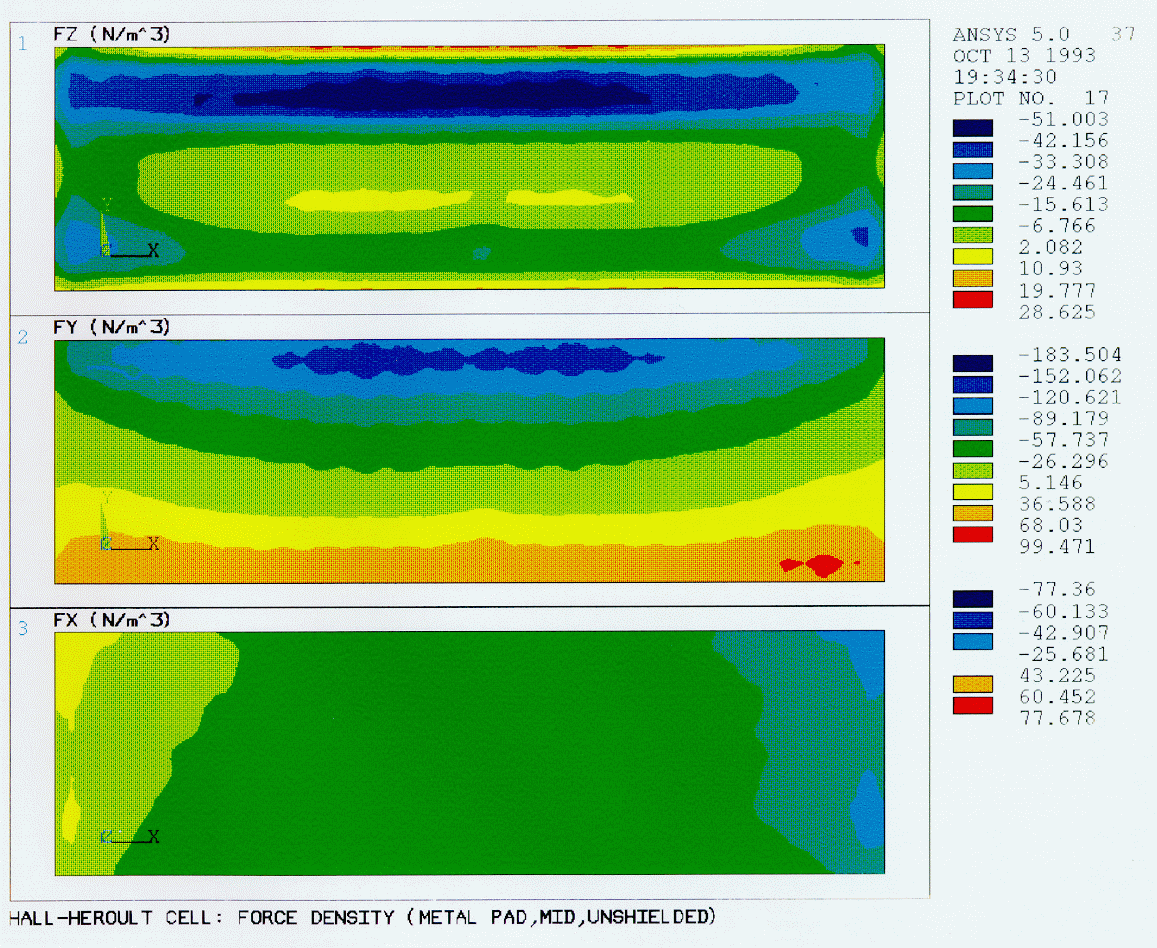Pick the red swatch in the FY legend

click(x=972, y=534)
